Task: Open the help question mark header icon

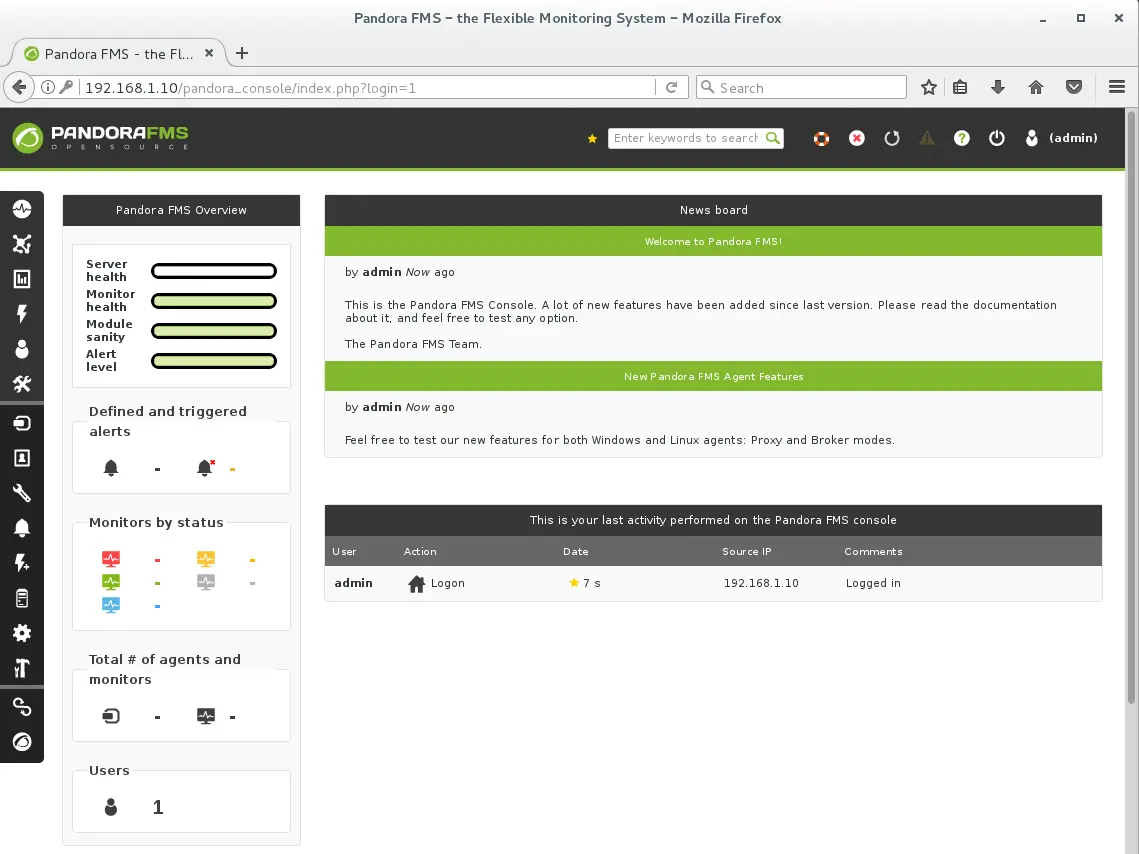Action: tap(962, 138)
